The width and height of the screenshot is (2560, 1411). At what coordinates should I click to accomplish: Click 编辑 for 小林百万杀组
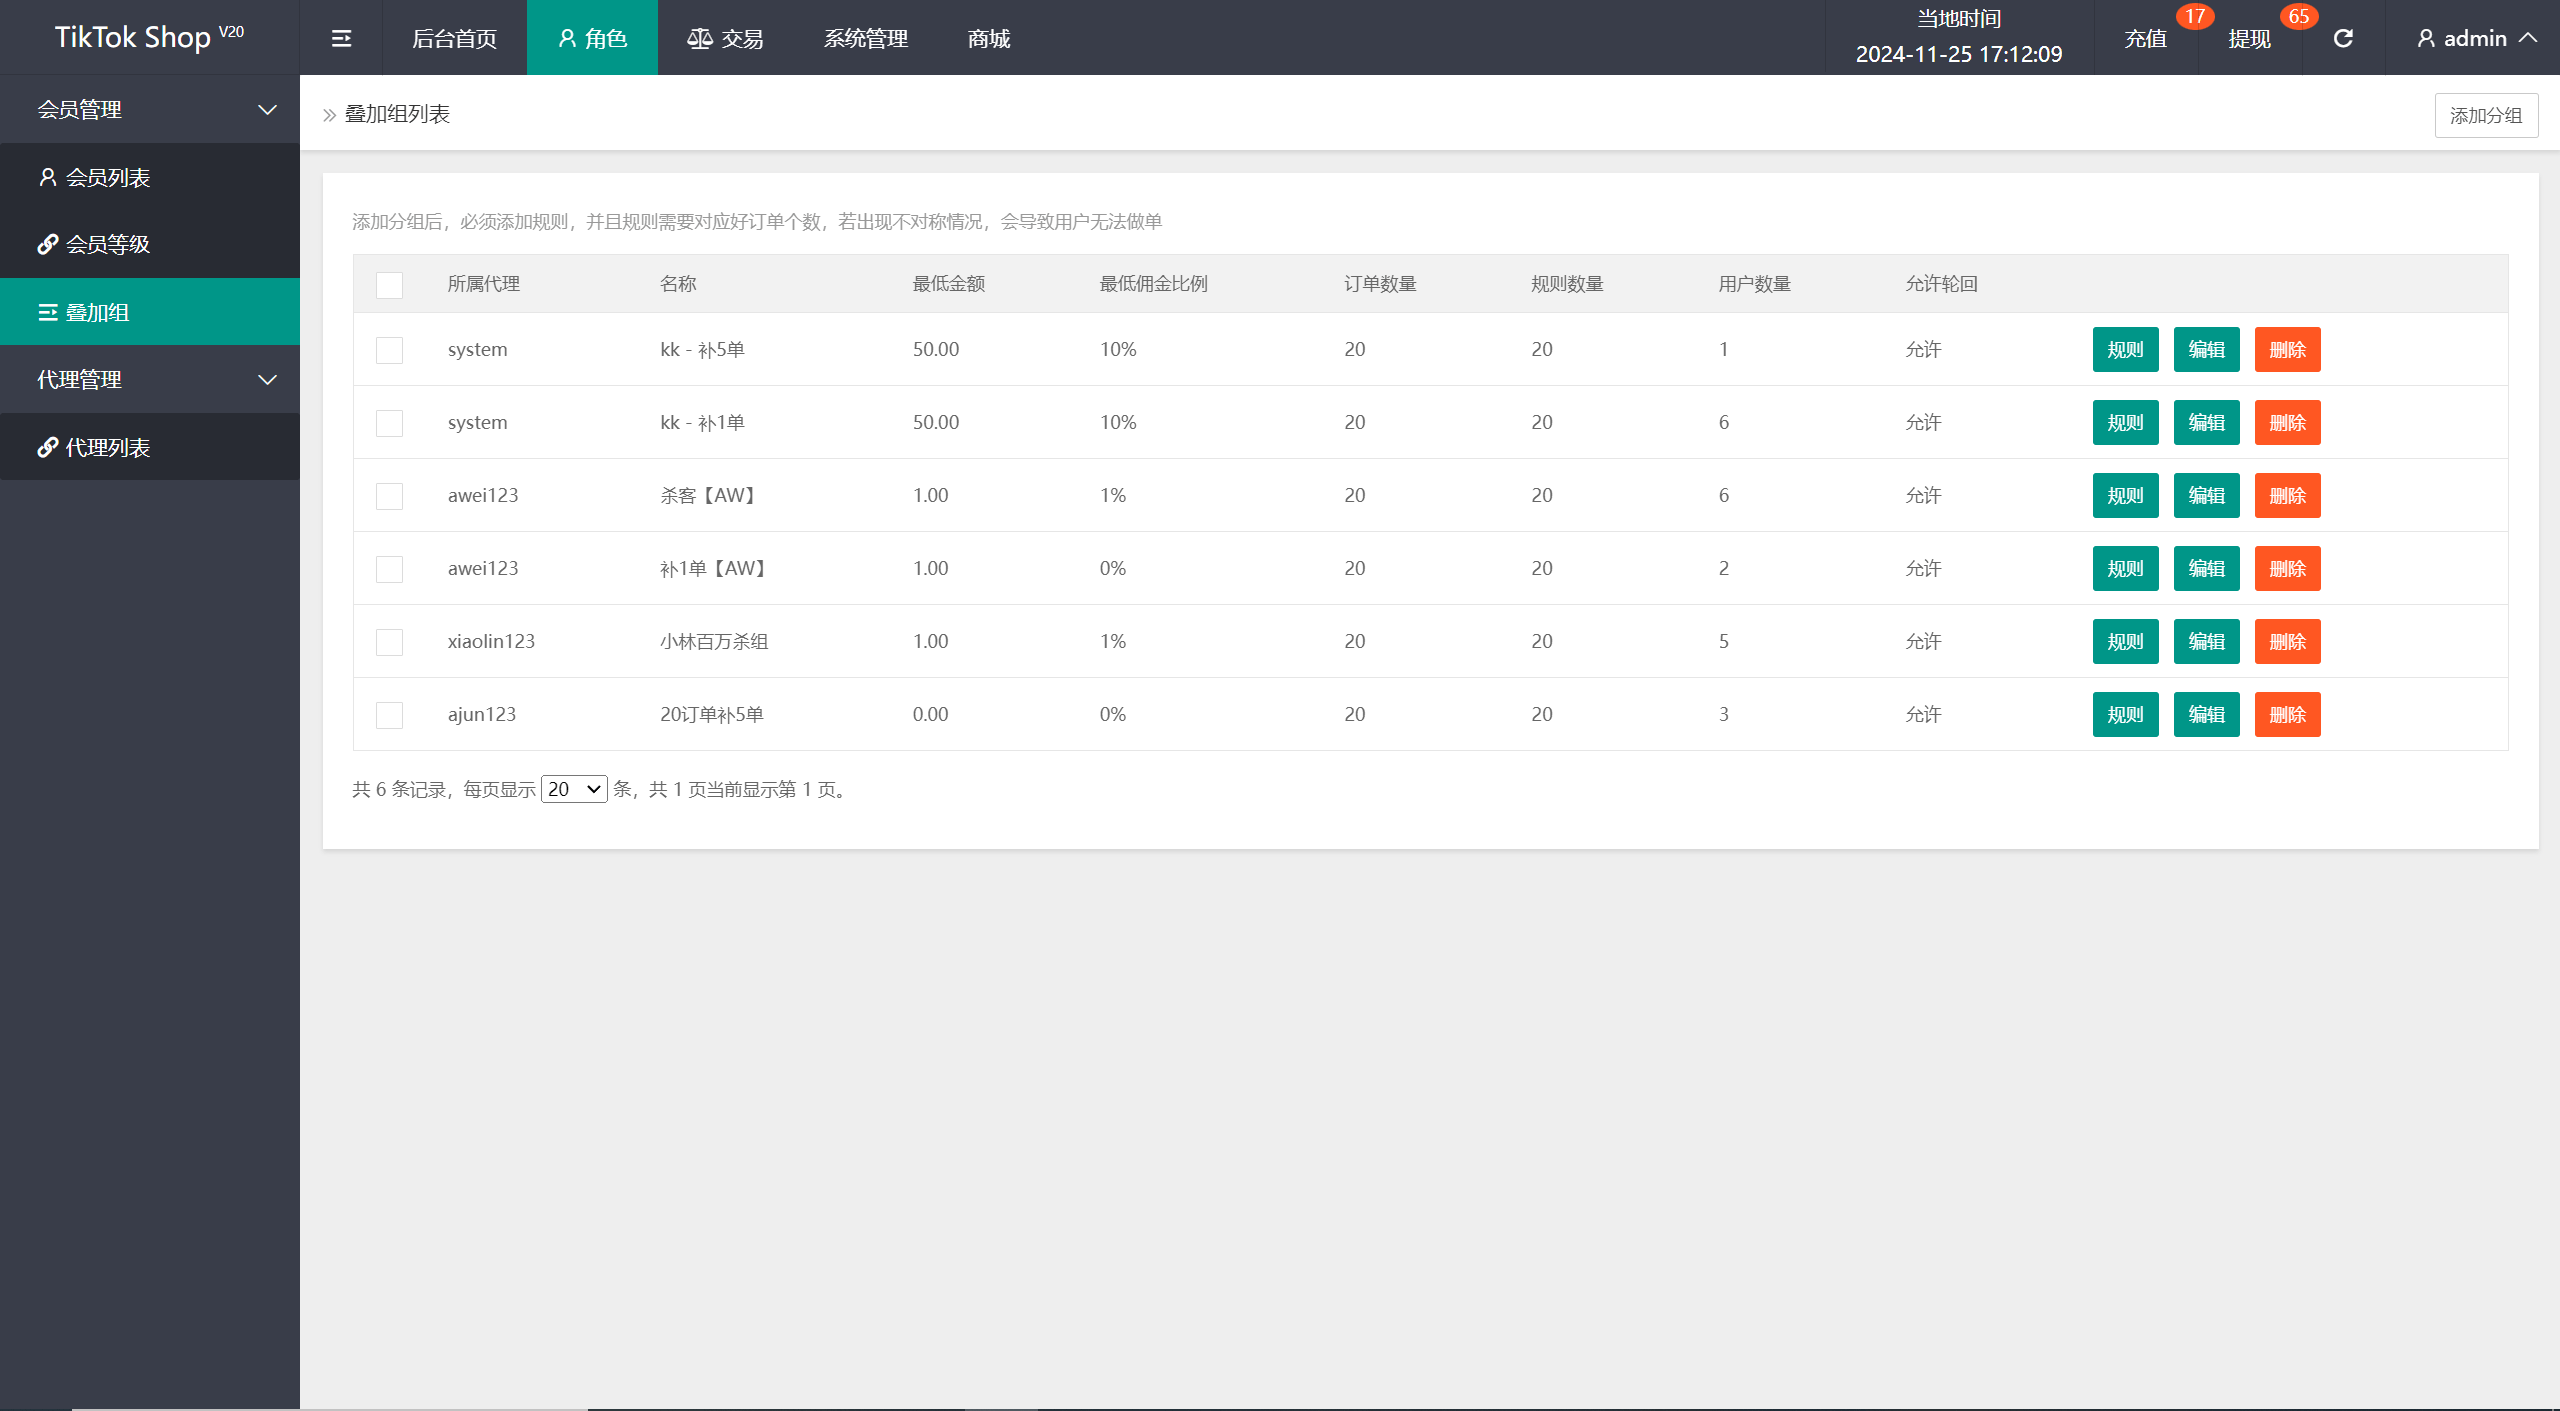[2206, 641]
